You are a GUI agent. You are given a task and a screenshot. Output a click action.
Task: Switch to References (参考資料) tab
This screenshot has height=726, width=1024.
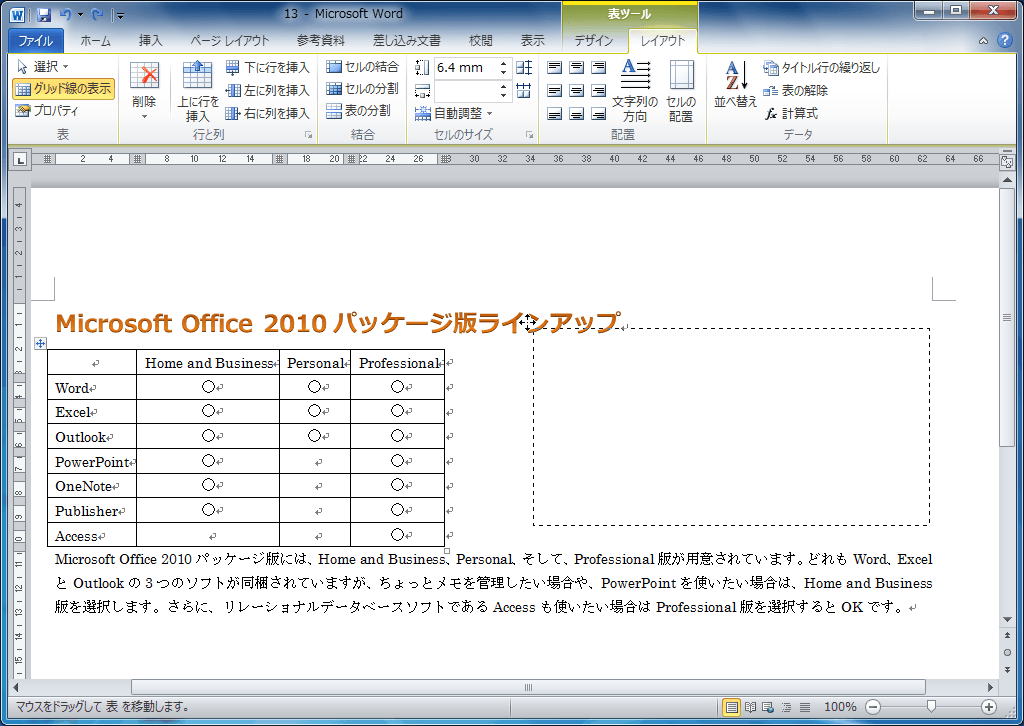321,40
